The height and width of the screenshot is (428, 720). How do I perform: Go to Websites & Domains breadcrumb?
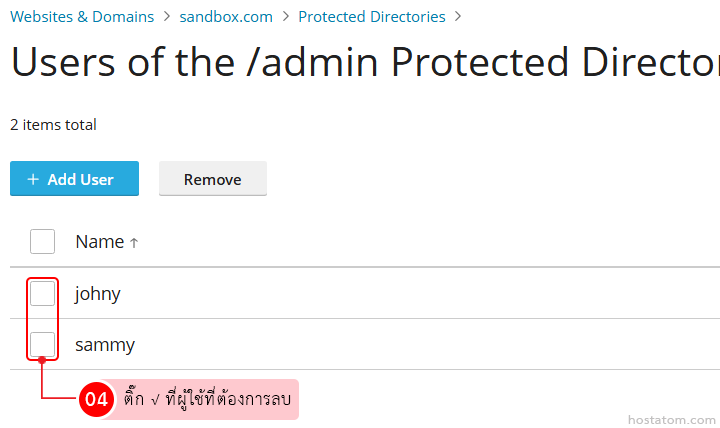pyautogui.click(x=82, y=17)
